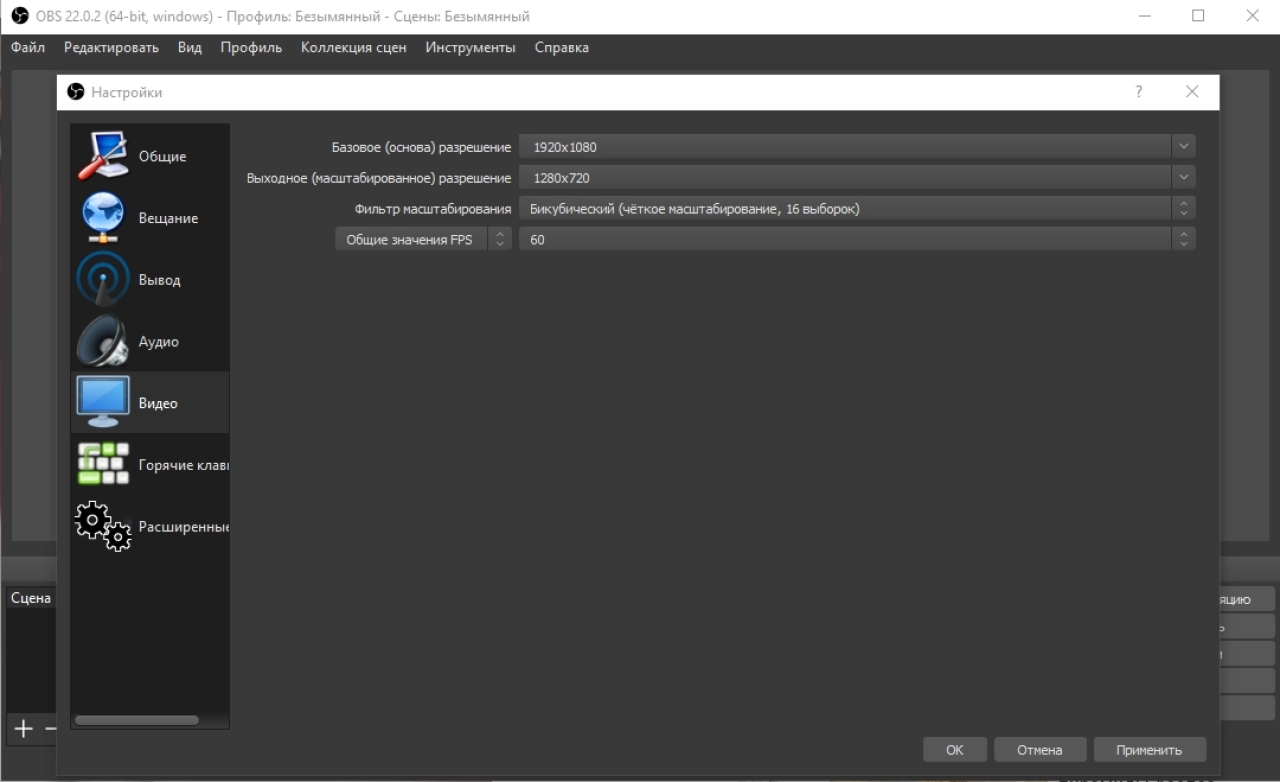
Task: Apply settings with Применить button
Action: (1149, 750)
